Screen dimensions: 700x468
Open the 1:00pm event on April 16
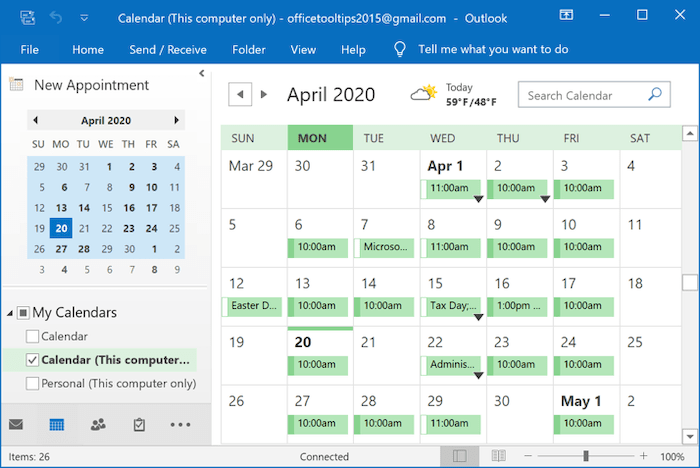[x=517, y=306]
